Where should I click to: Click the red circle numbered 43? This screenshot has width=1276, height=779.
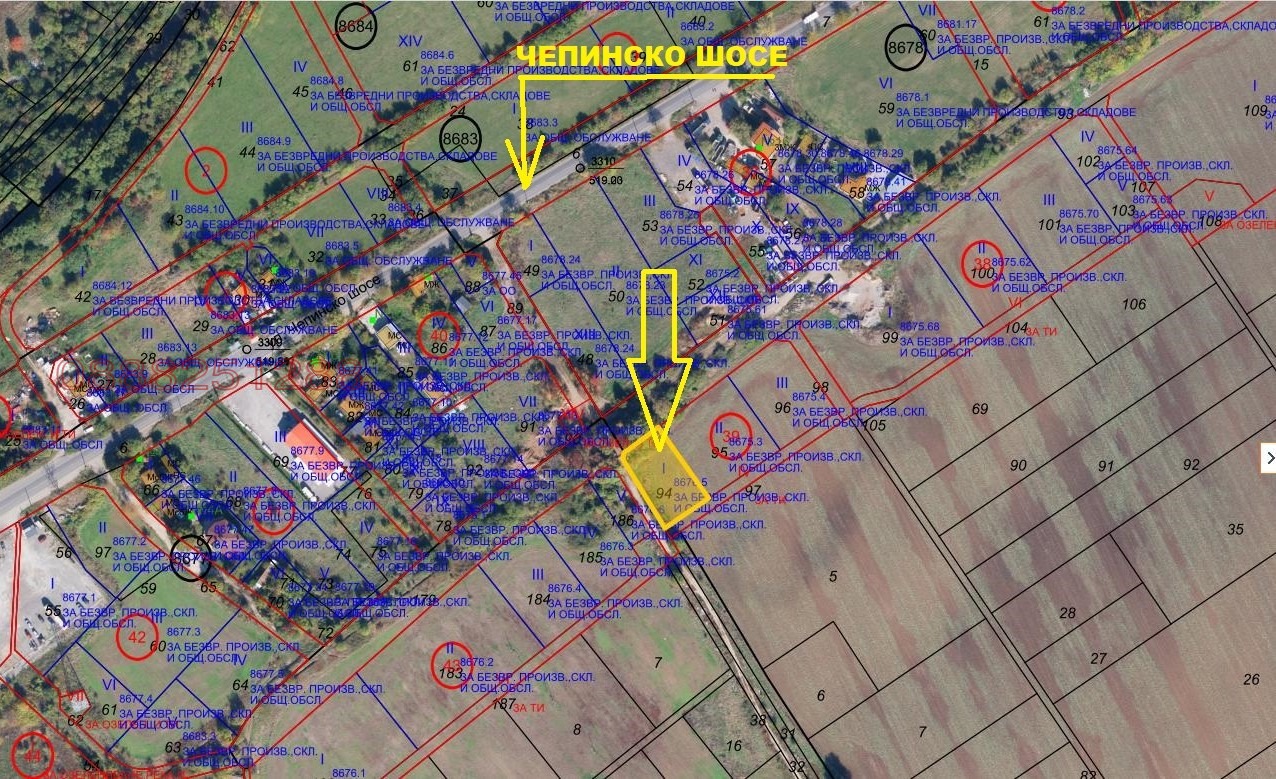[451, 663]
